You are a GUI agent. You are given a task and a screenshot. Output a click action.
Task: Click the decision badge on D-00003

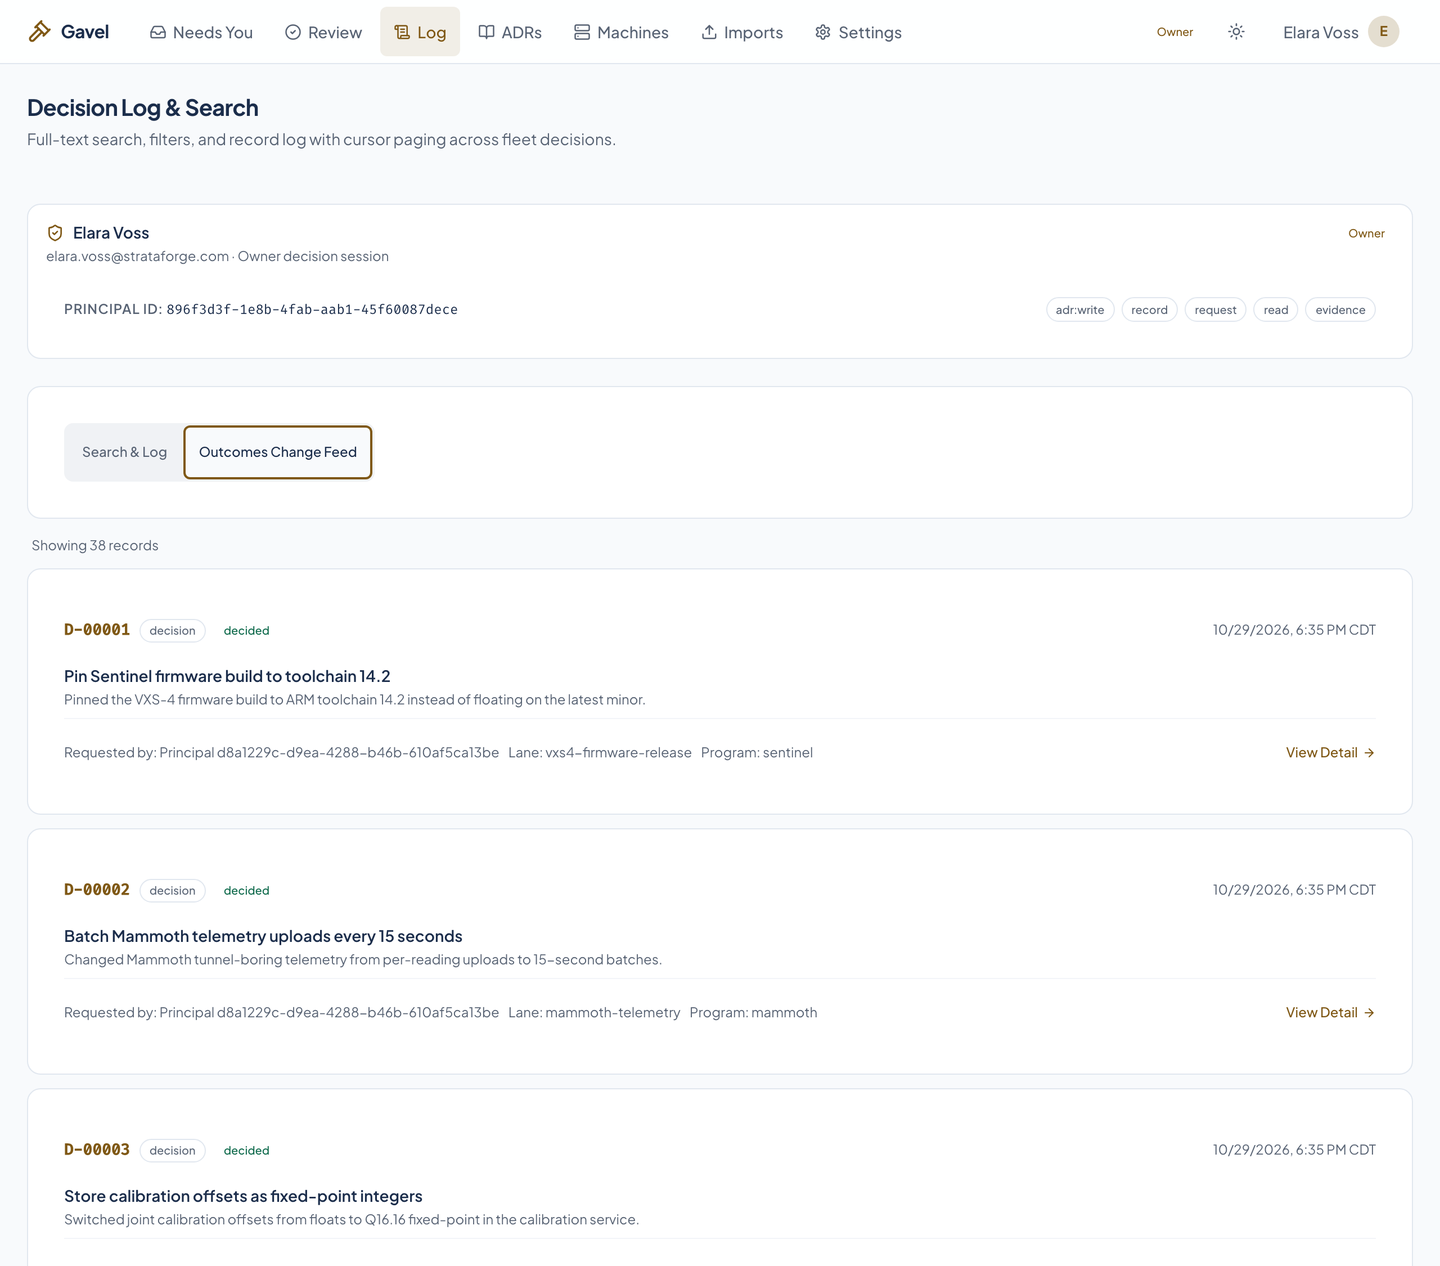click(172, 1151)
